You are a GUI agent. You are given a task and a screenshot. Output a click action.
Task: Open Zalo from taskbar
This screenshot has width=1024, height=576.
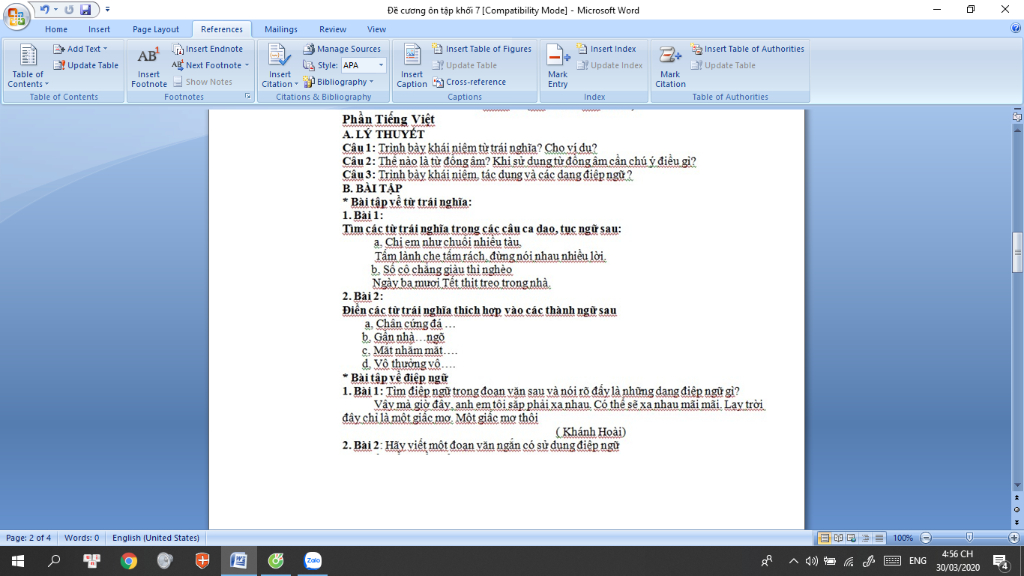coord(313,561)
